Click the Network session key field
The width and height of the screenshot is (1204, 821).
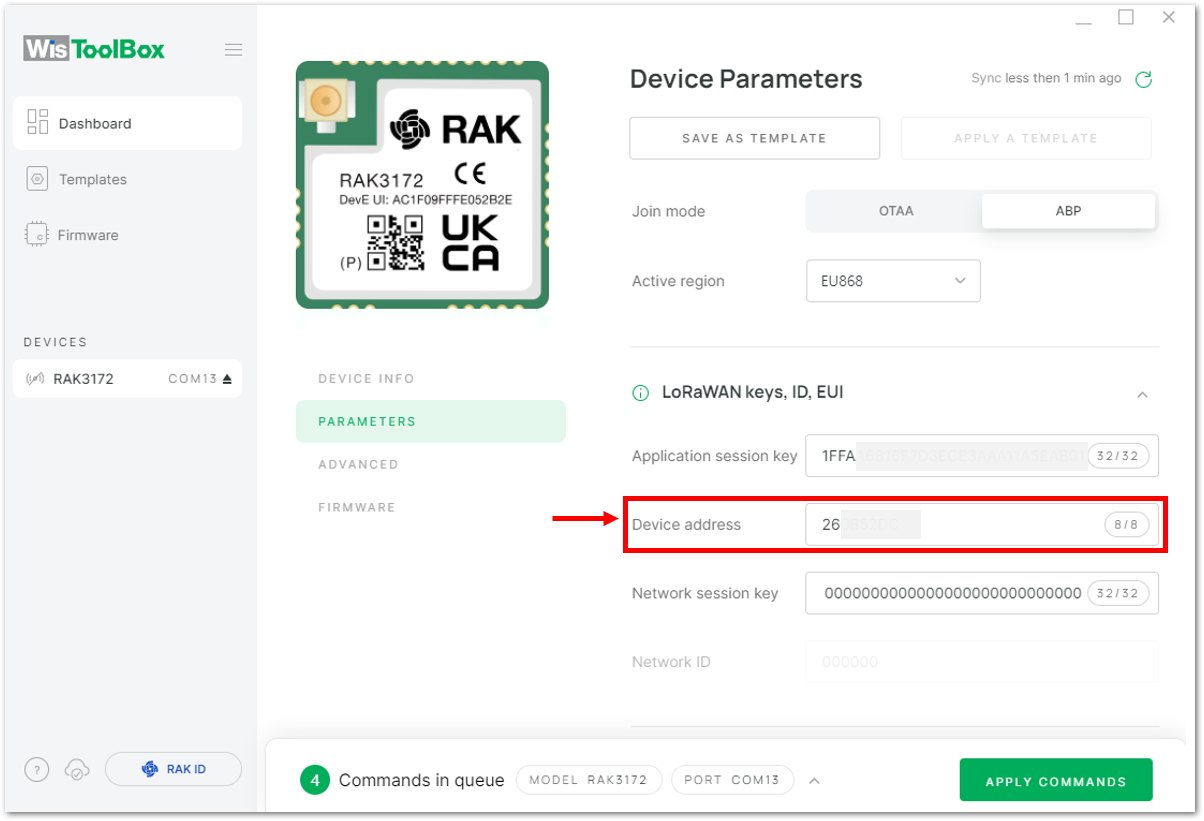(x=982, y=593)
